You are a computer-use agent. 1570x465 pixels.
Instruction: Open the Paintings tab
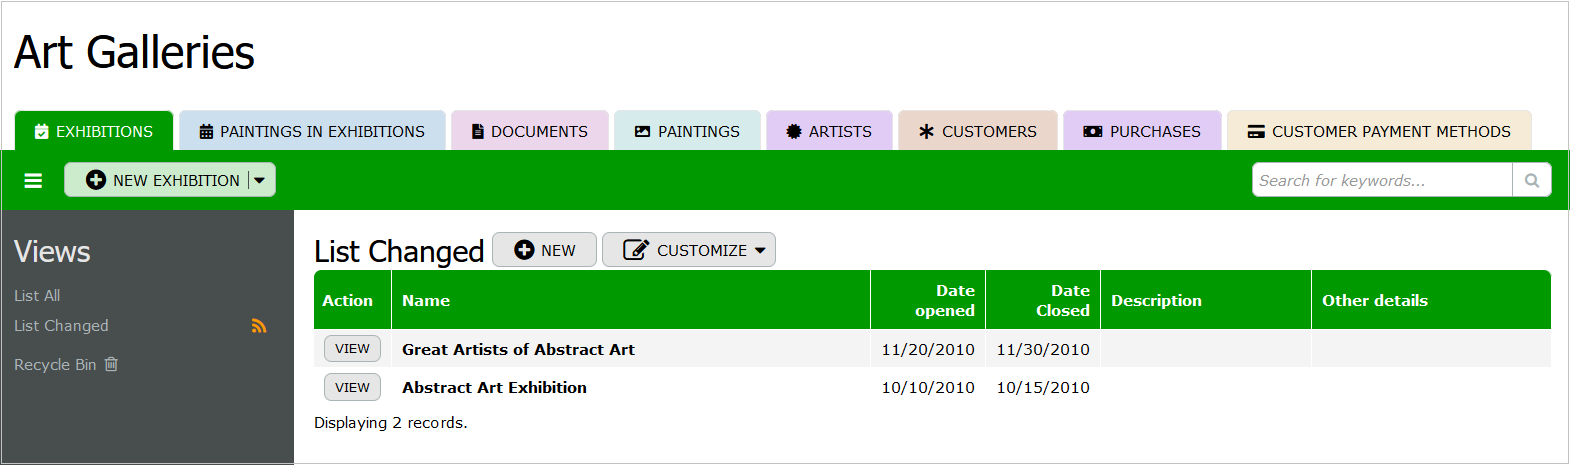(x=688, y=131)
